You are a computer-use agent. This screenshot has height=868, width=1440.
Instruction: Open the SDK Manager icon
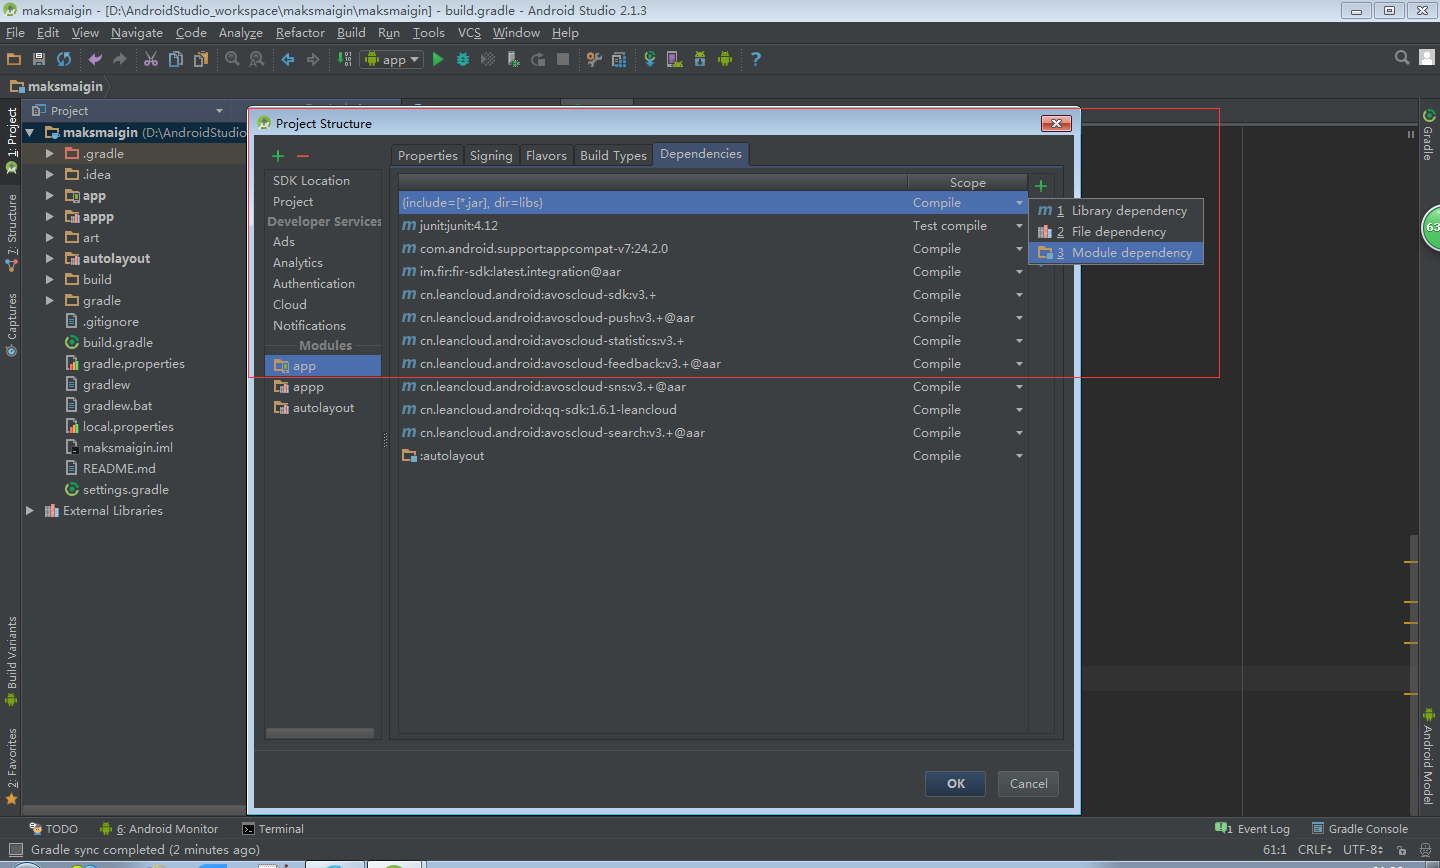700,59
